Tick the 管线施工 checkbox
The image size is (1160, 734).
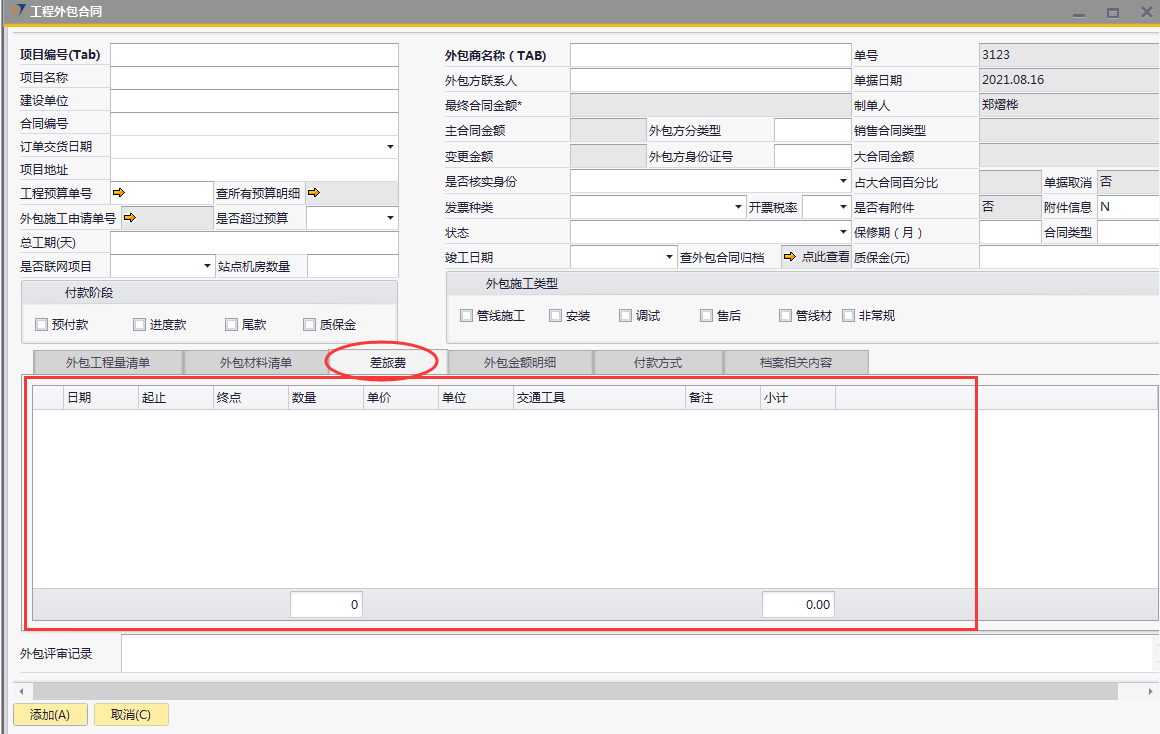[466, 316]
